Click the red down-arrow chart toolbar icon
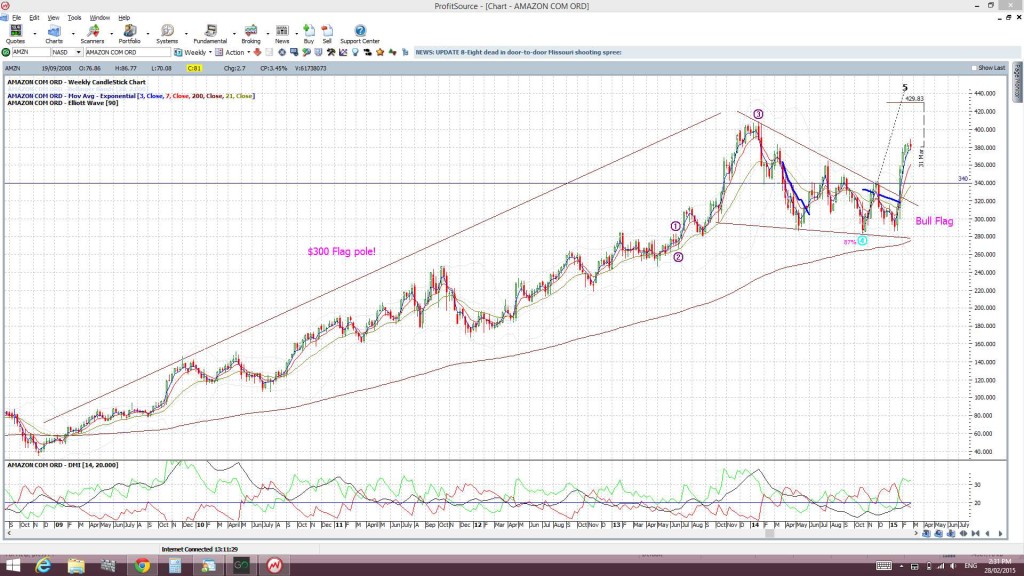This screenshot has height=576, width=1024. coord(257,52)
